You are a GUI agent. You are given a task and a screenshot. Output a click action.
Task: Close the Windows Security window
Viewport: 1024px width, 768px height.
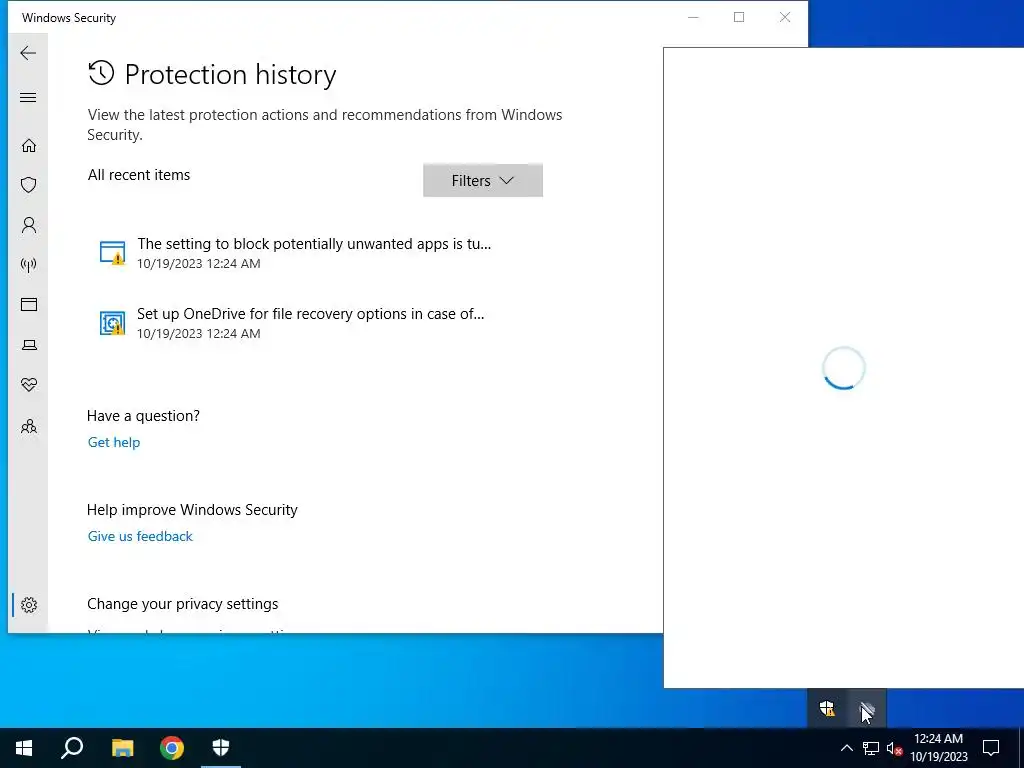(785, 17)
